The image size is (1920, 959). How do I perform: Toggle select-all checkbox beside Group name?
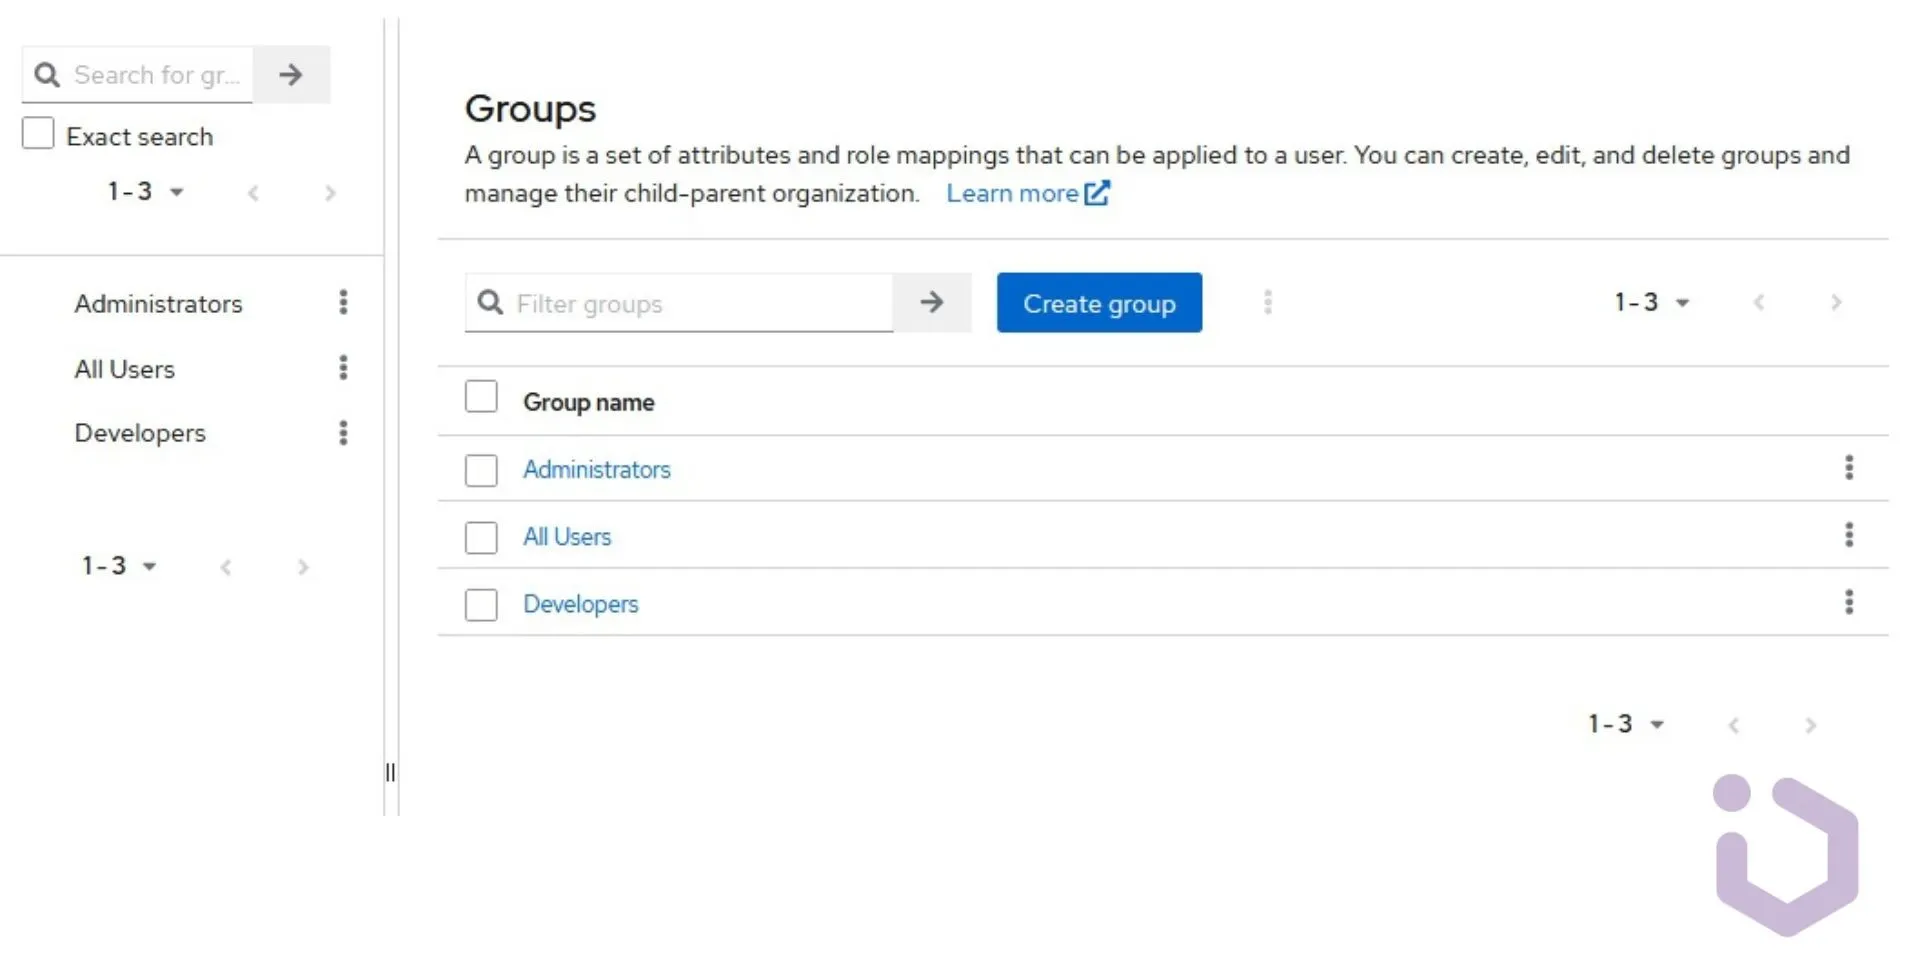pos(481,397)
